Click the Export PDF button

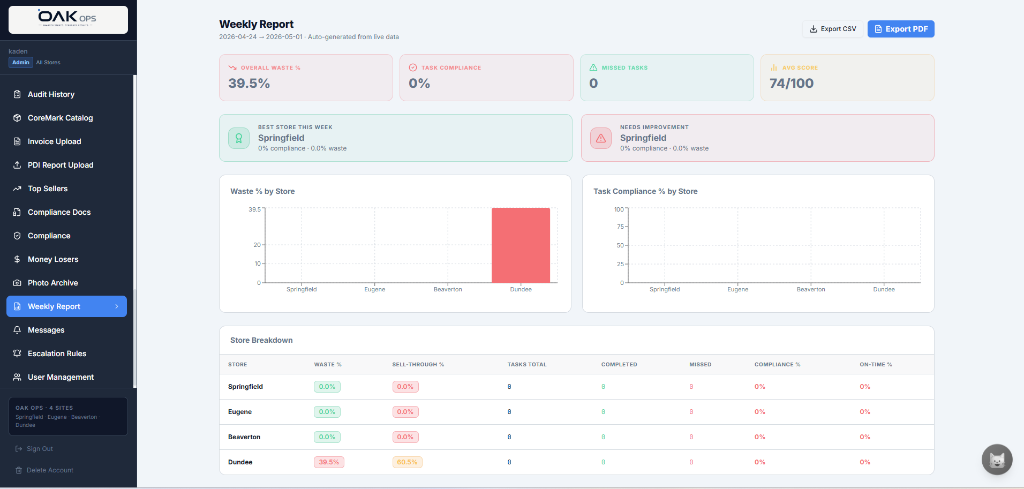pos(901,29)
